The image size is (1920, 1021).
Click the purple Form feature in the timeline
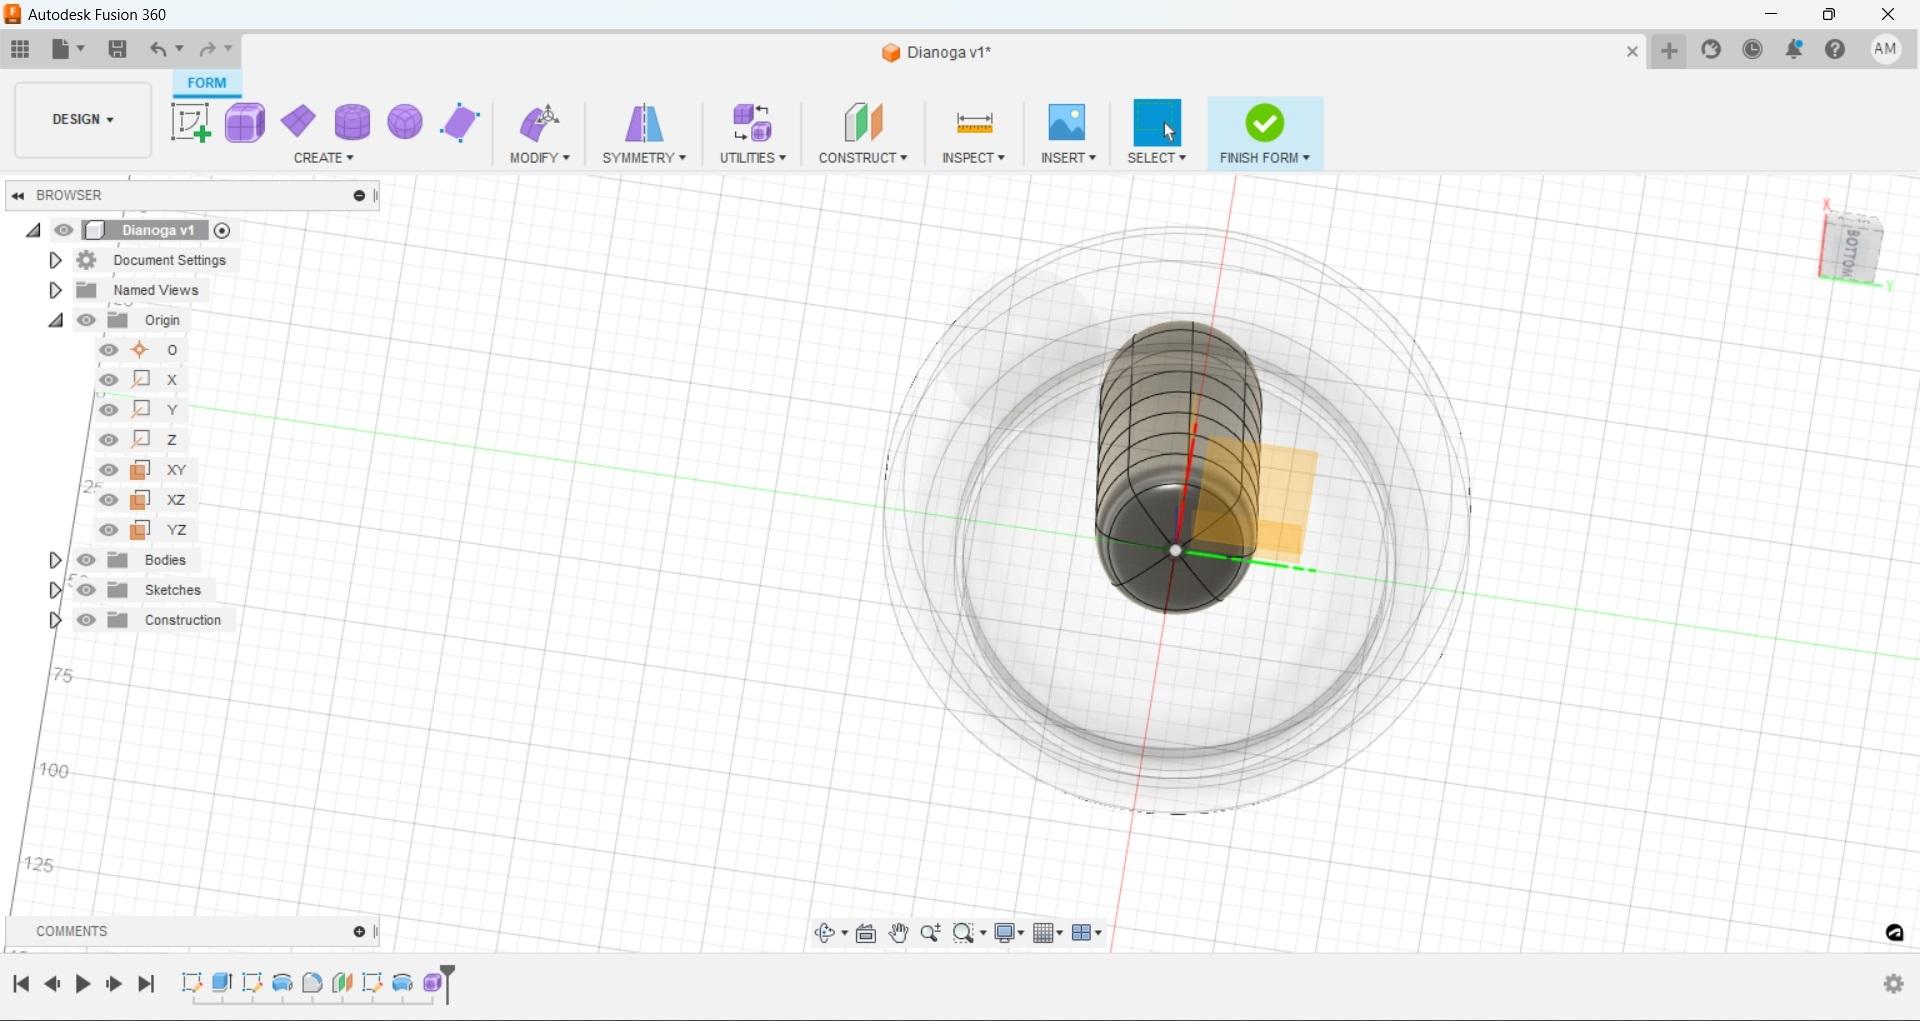[434, 983]
